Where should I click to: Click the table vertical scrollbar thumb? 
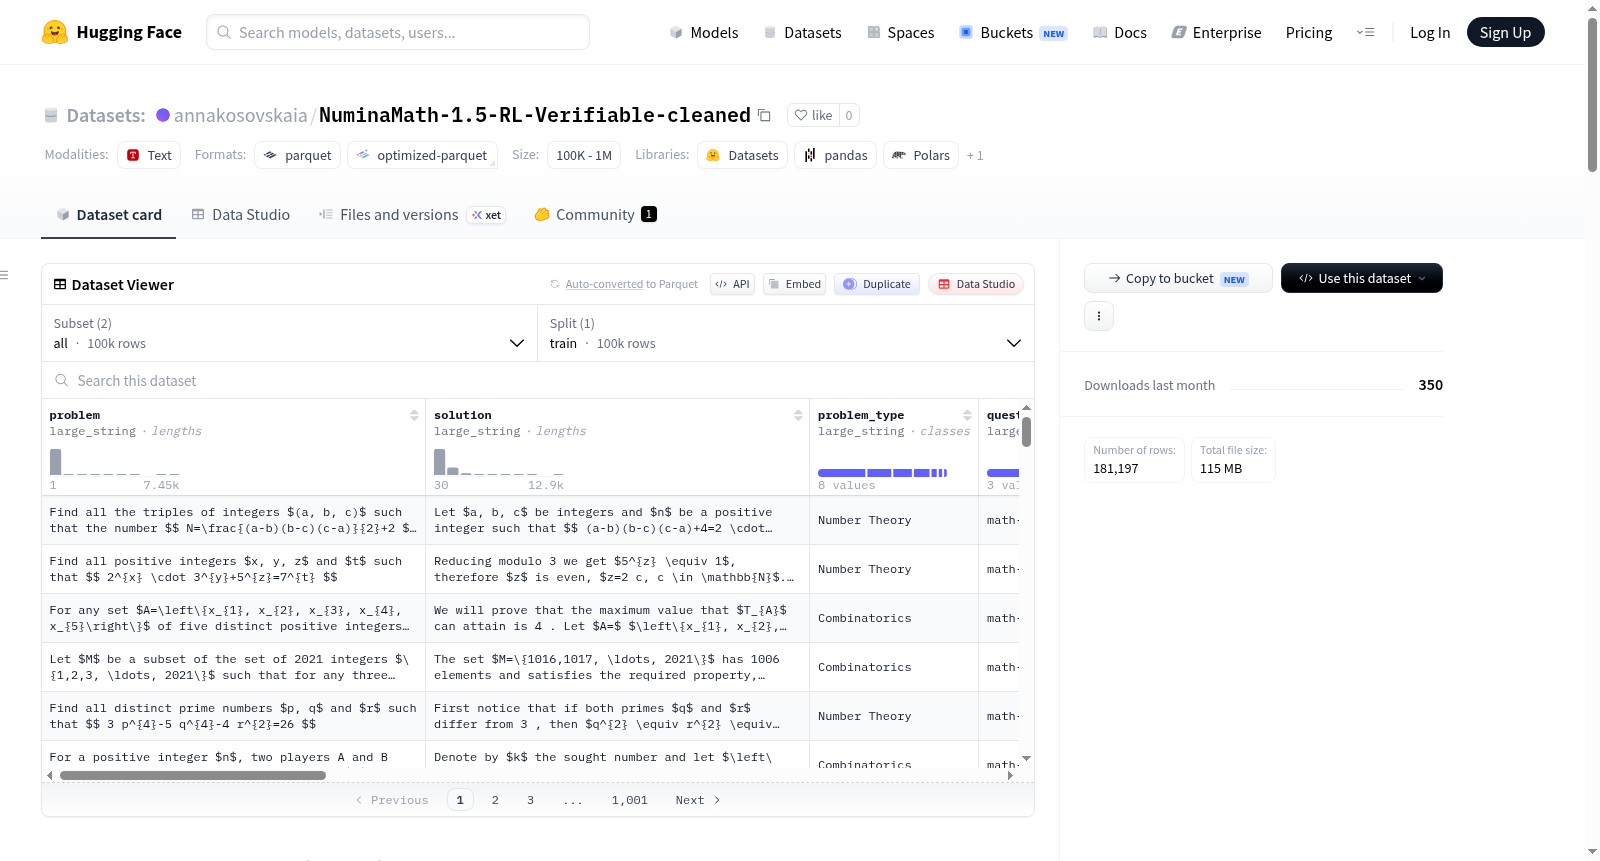click(1026, 432)
